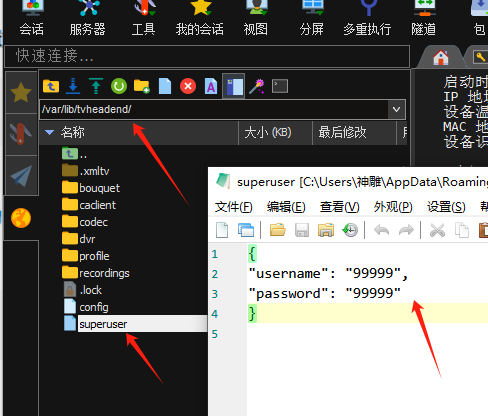Select the profile folder
Screen dimensions: 488x416
pyautogui.click(x=86, y=256)
